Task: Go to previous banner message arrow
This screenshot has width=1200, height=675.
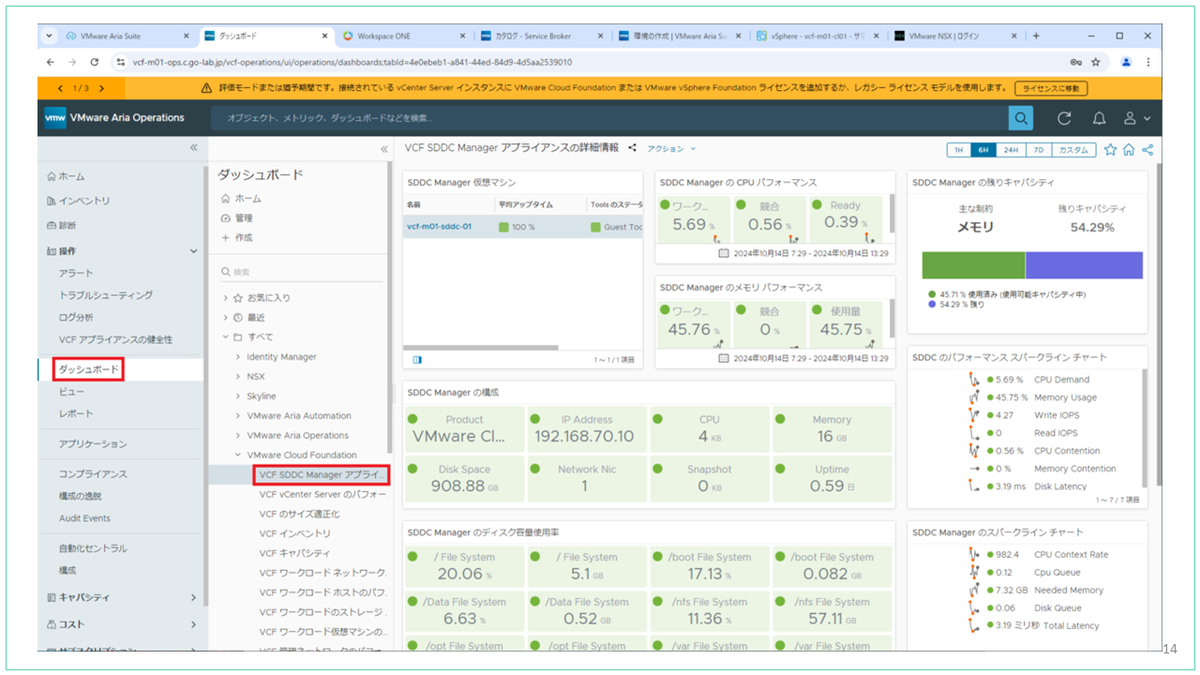Action: tap(60, 88)
